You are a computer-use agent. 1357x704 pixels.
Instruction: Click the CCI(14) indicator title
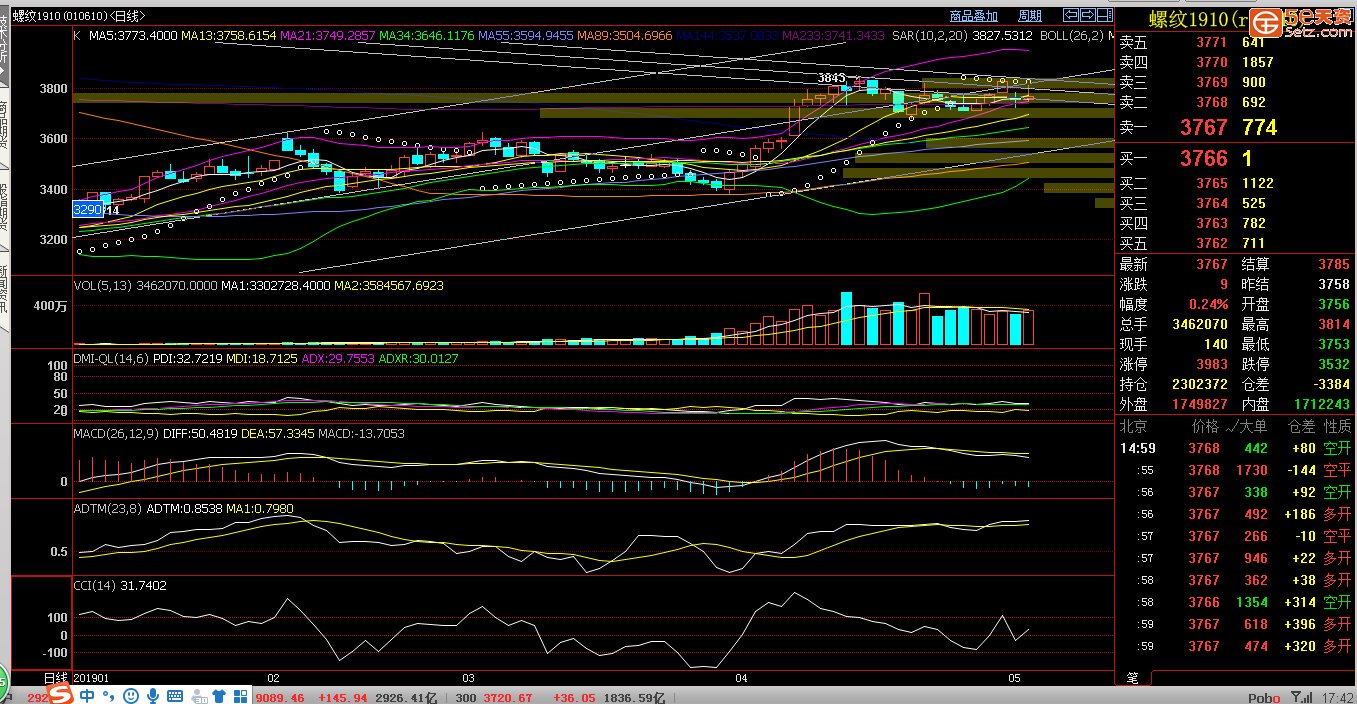point(96,585)
